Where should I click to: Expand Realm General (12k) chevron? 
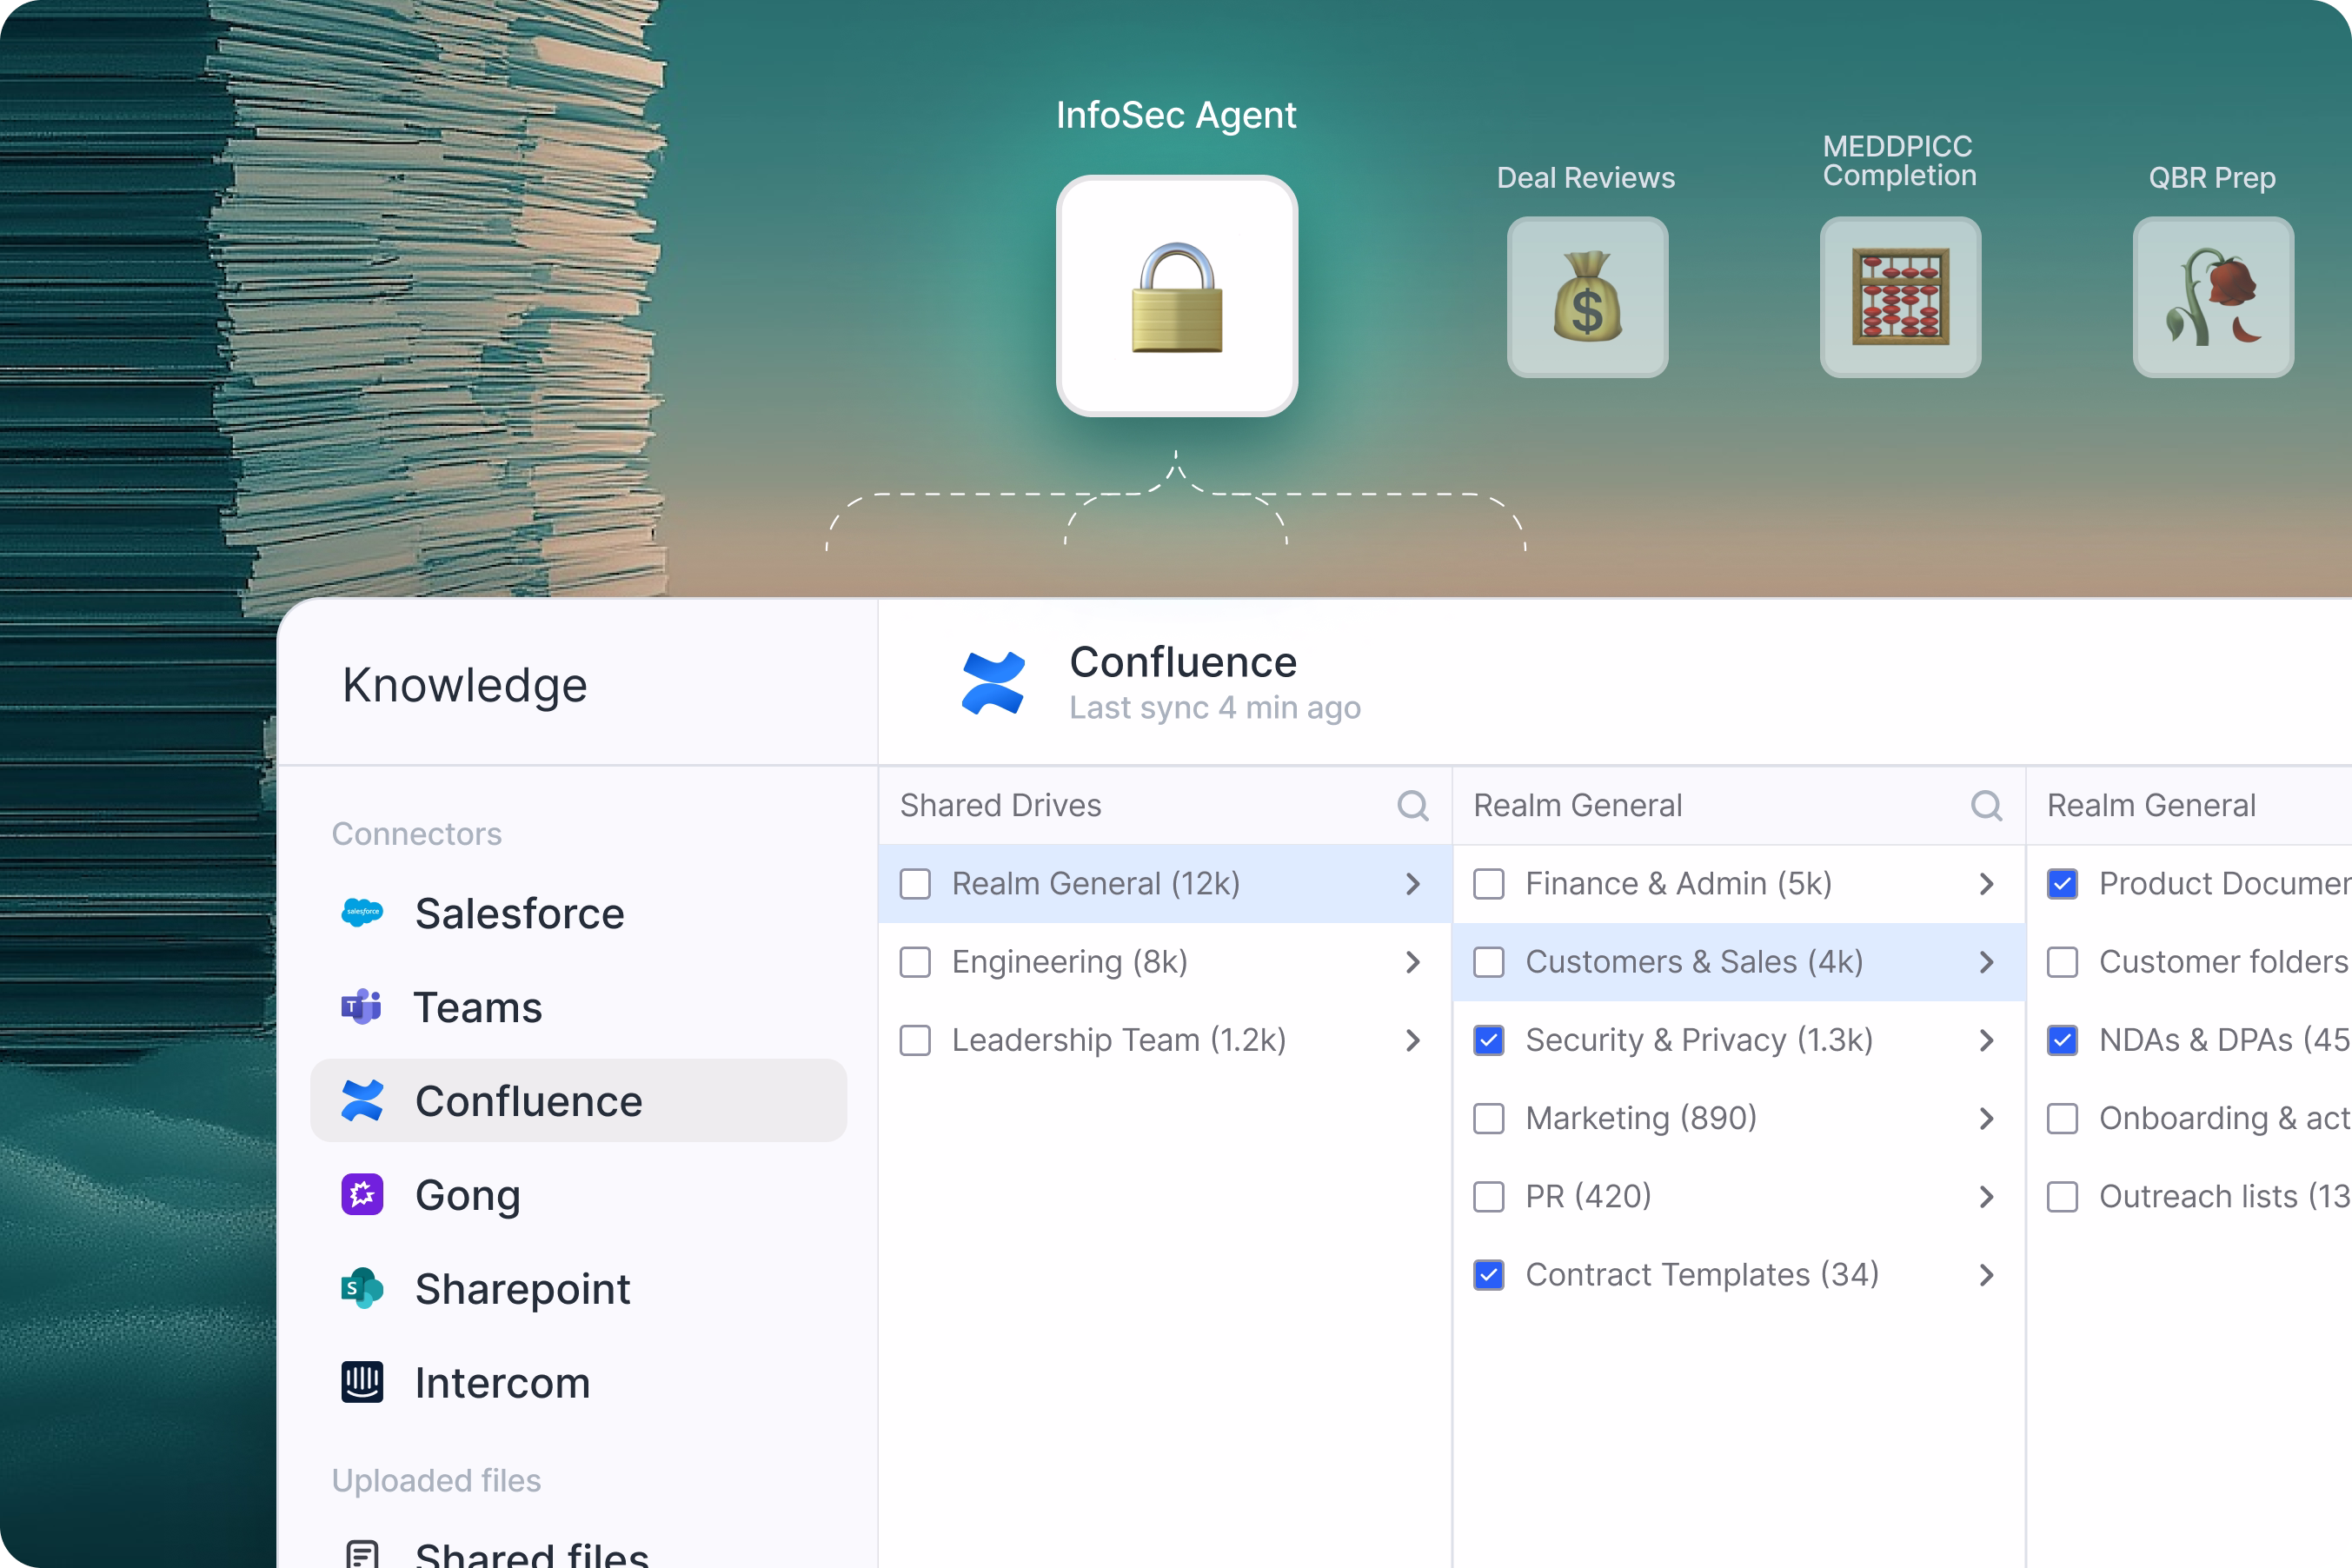click(1413, 884)
